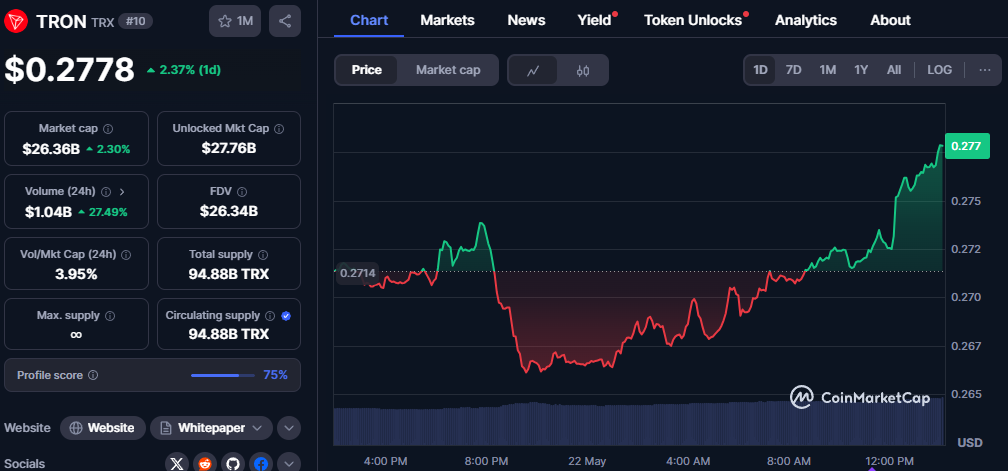Screen dimensions: 1008x471
Task: Click the verified badge by Circulating supply
Action: [x=286, y=315]
